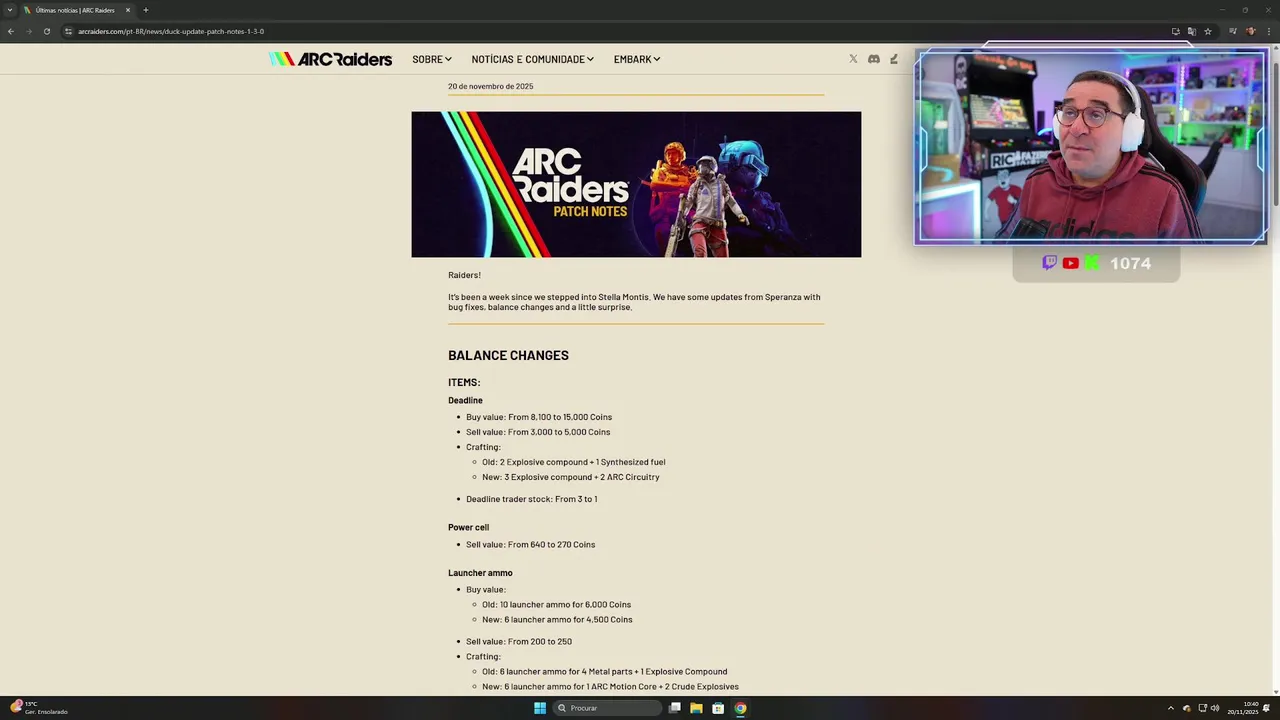This screenshot has width=1280, height=720.
Task: Open the notification bell in taskbar
Action: (1266, 708)
